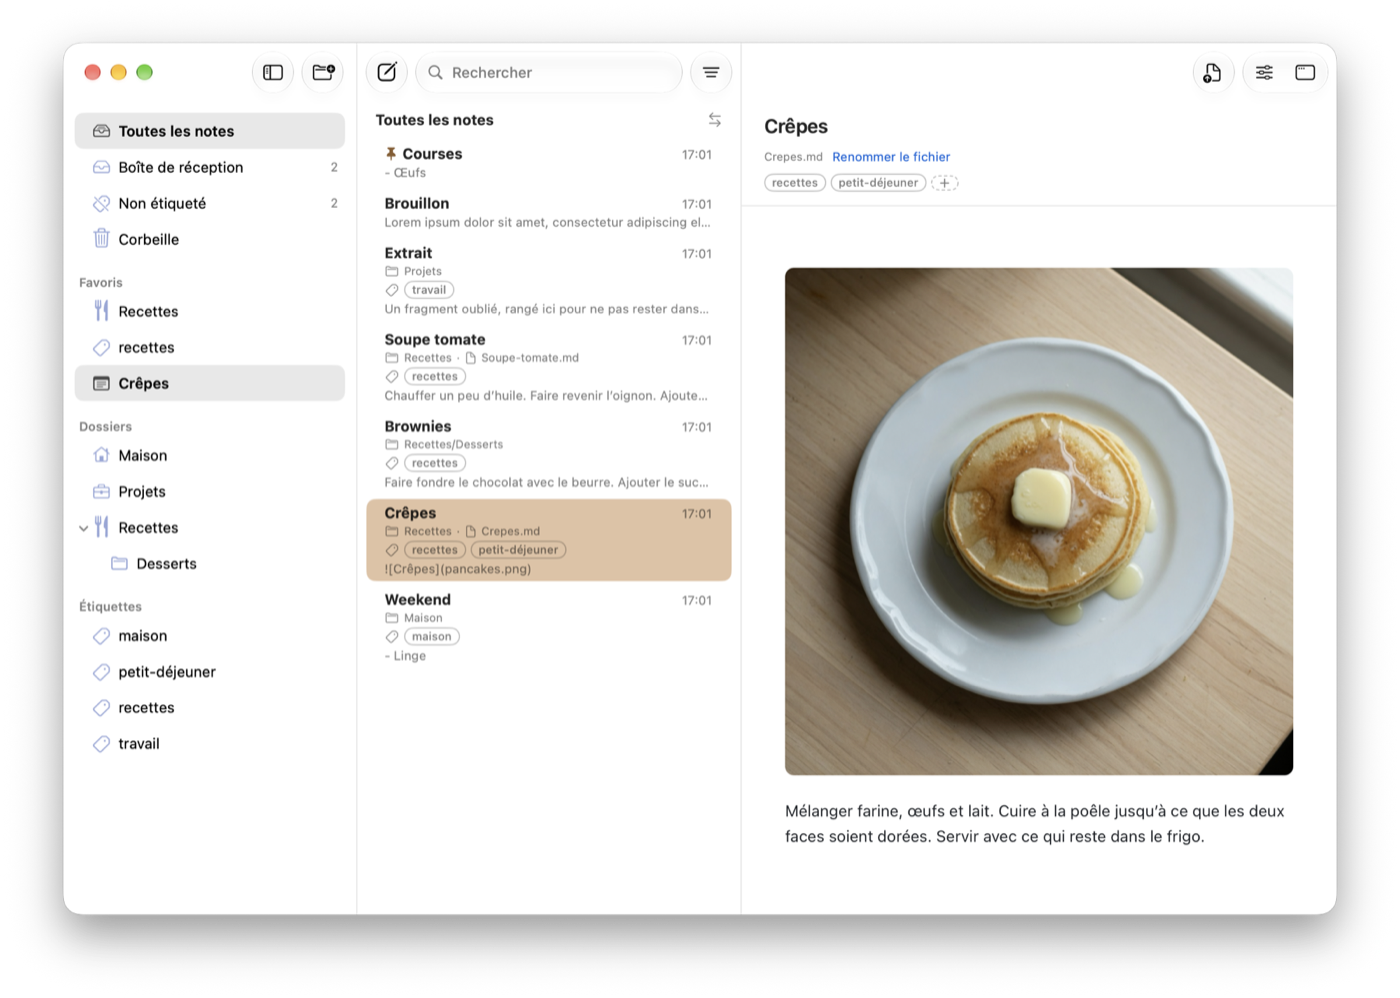Click Renommer le fichier link
This screenshot has width=1400, height=998.
point(891,157)
